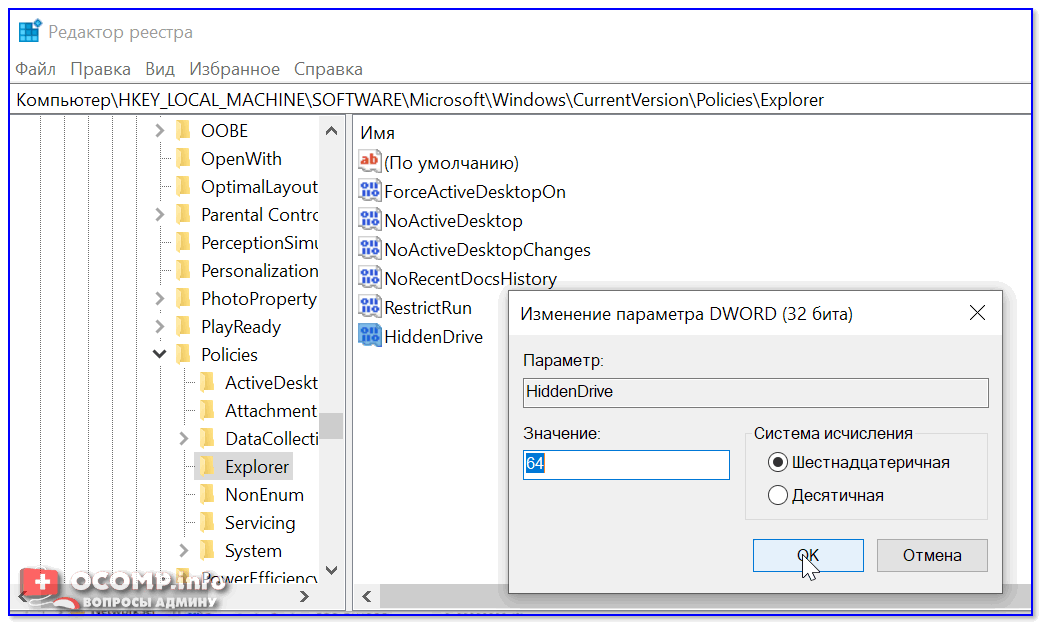The width and height of the screenshot is (1041, 624).
Task: Collapse the Policies tree node
Action: (x=159, y=354)
